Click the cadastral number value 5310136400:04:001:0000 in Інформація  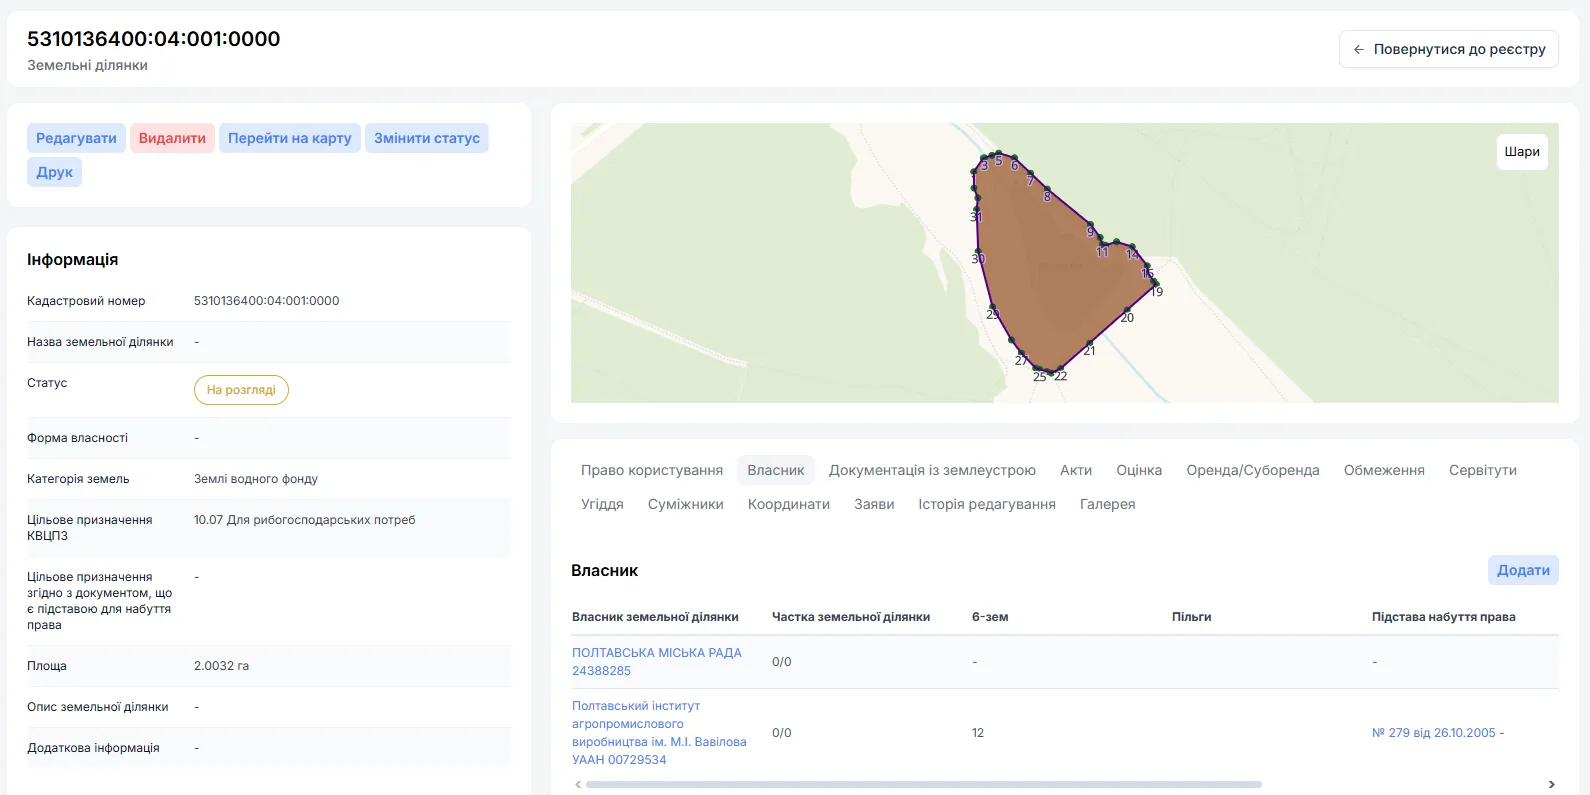[267, 301]
